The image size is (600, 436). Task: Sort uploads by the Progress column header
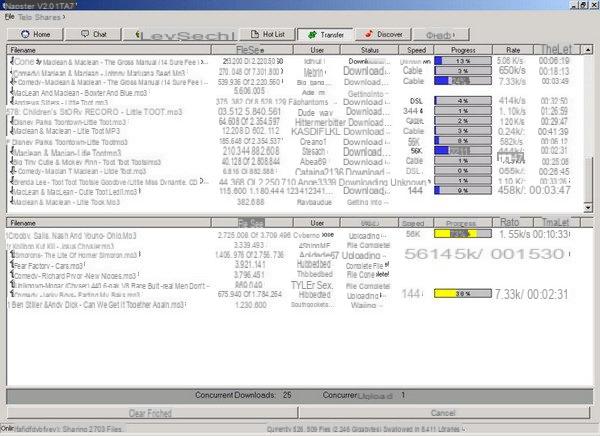coord(463,223)
